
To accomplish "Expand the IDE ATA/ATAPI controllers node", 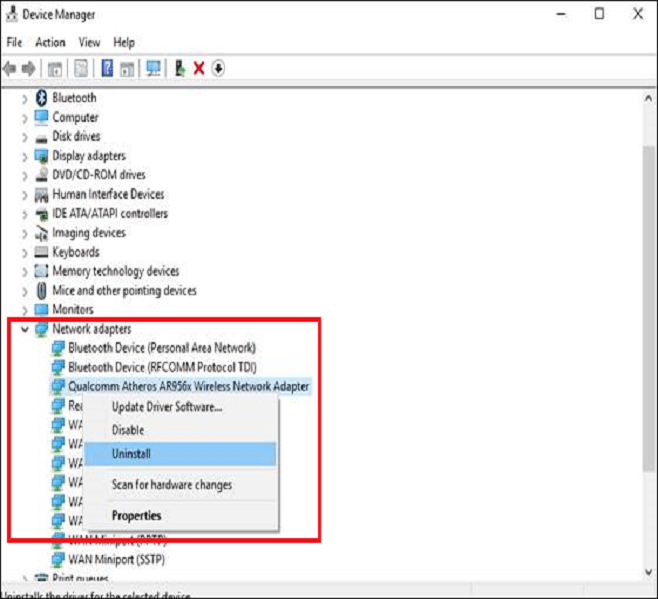I will click(x=24, y=214).
